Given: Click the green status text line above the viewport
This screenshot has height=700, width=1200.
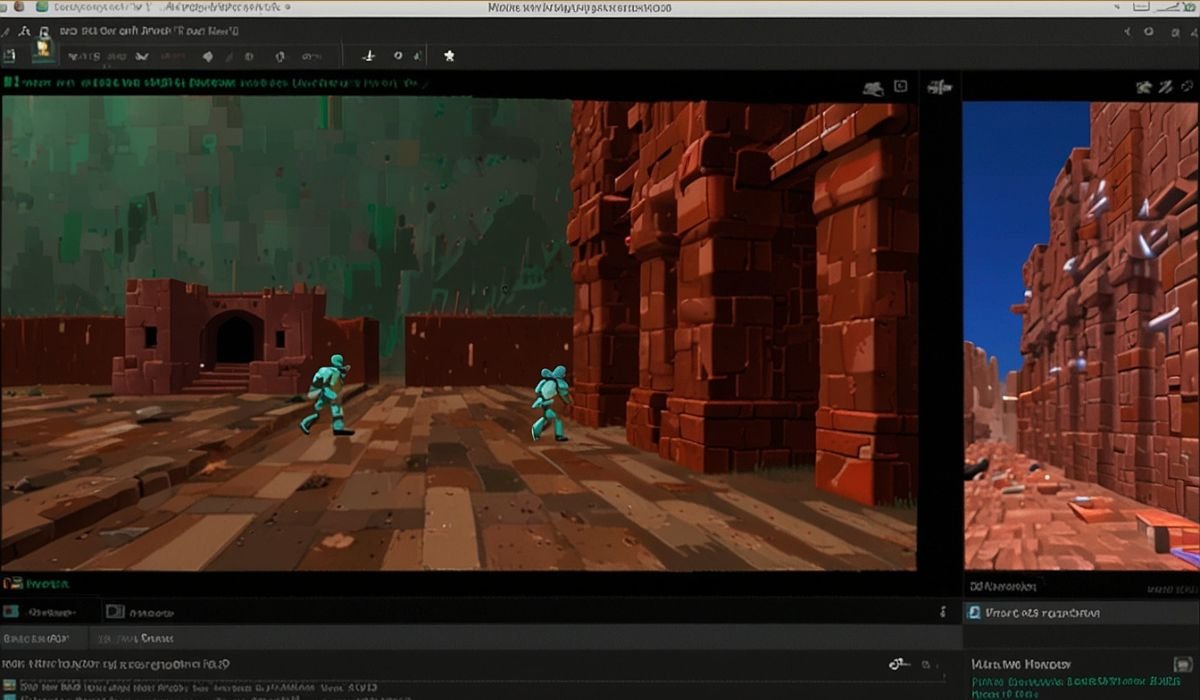Looking at the screenshot, I should (215, 84).
